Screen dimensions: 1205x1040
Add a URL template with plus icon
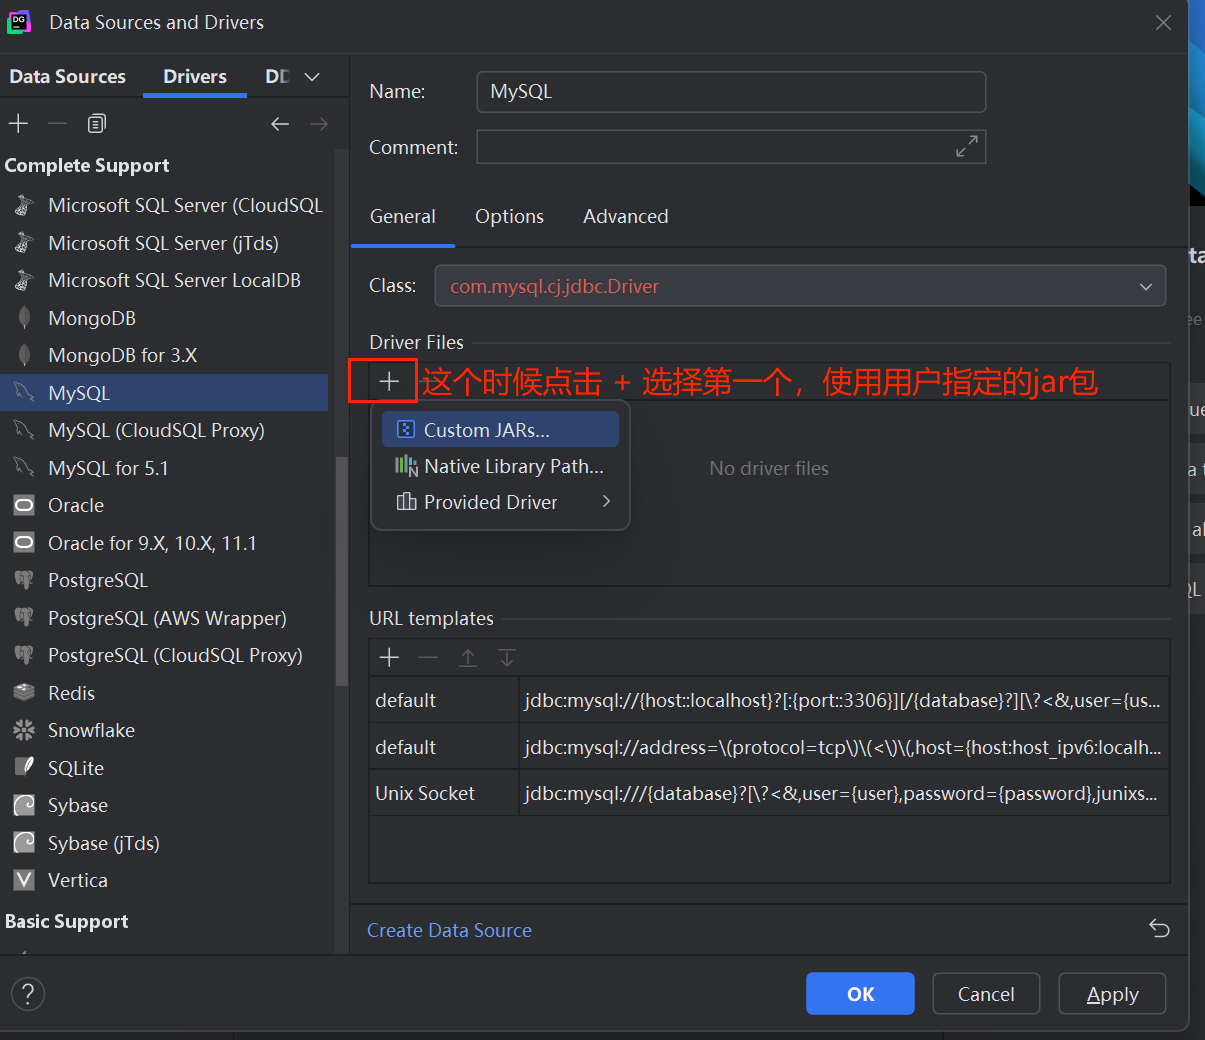[389, 657]
